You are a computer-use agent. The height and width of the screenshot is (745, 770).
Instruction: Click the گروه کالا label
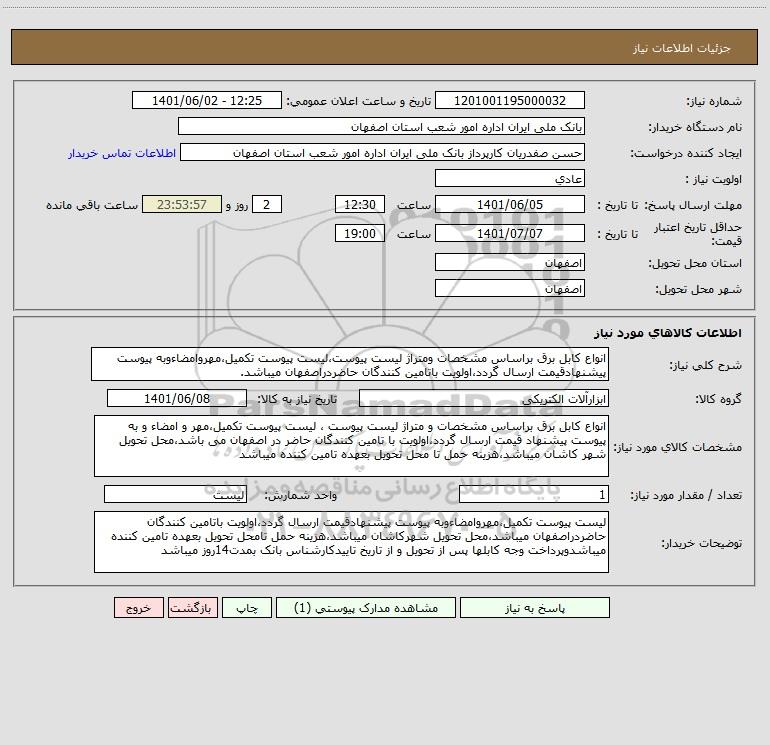coord(718,399)
